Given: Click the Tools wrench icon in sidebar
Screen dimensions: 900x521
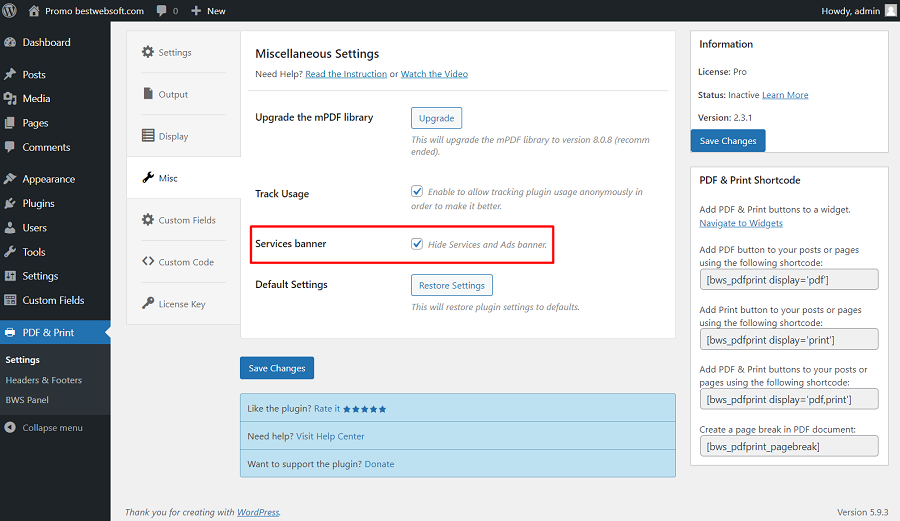Looking at the screenshot, I should 10,252.
